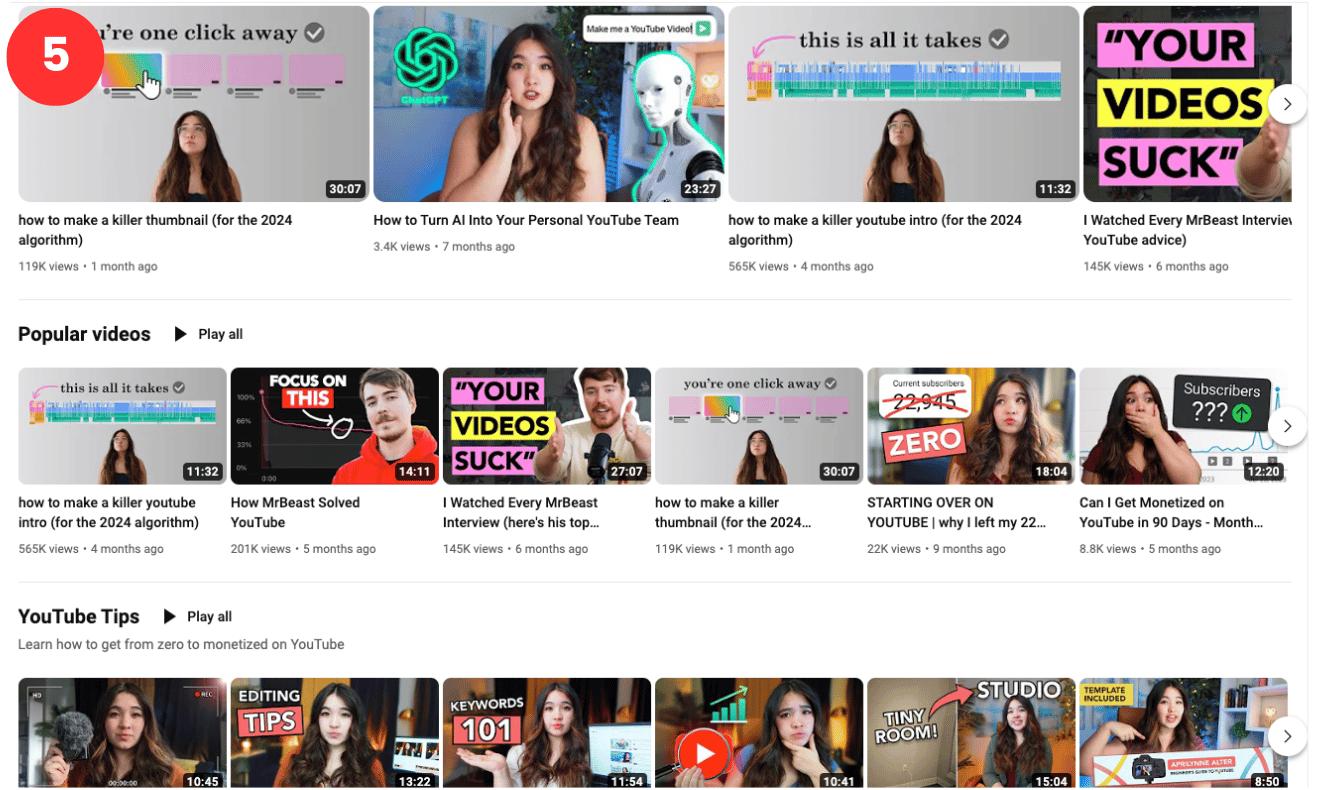The width and height of the screenshot is (1319, 790).
Task: Click the Play all triangle icon beside Popular videos
Action: [x=180, y=334]
